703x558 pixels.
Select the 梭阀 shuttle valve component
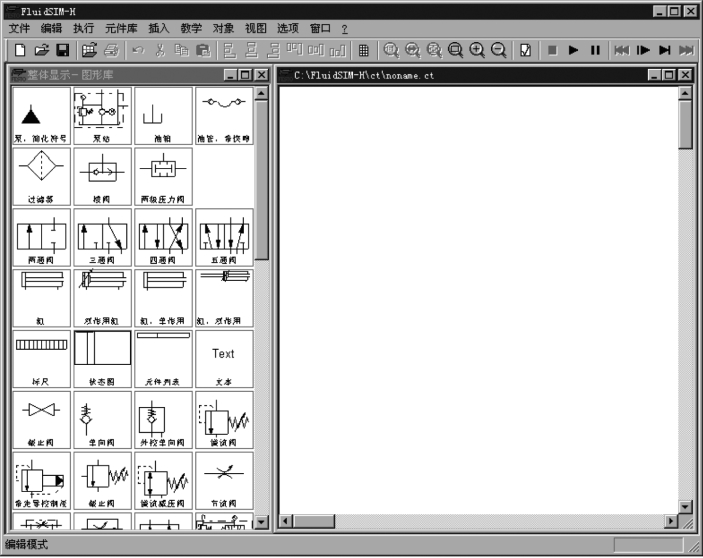pyautogui.click(x=102, y=177)
